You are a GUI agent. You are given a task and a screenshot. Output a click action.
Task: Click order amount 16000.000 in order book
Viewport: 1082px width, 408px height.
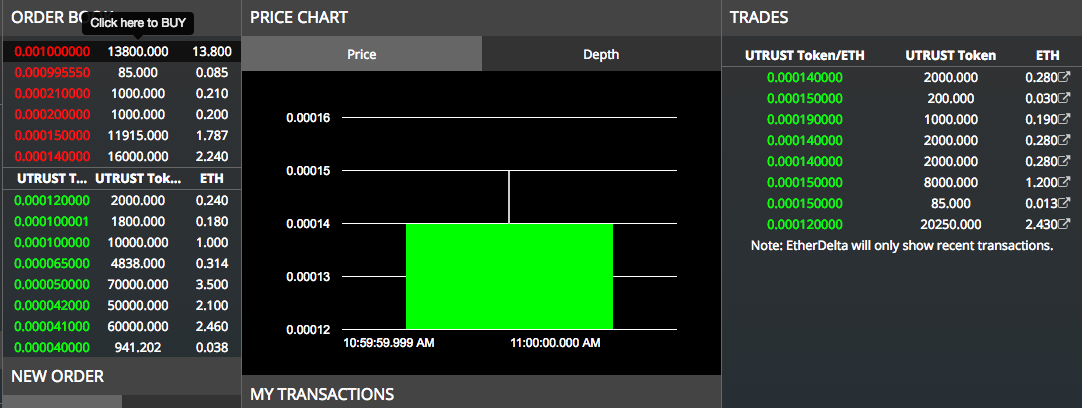(137, 156)
